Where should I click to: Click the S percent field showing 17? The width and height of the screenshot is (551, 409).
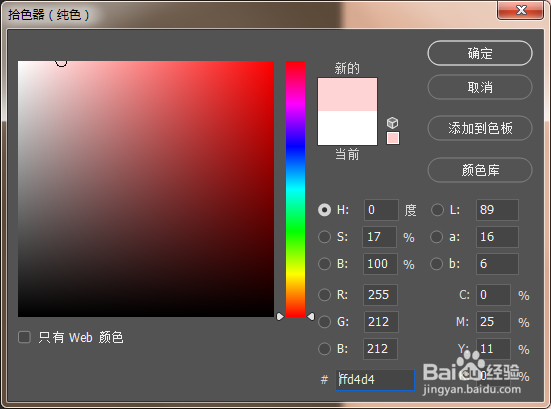(380, 237)
